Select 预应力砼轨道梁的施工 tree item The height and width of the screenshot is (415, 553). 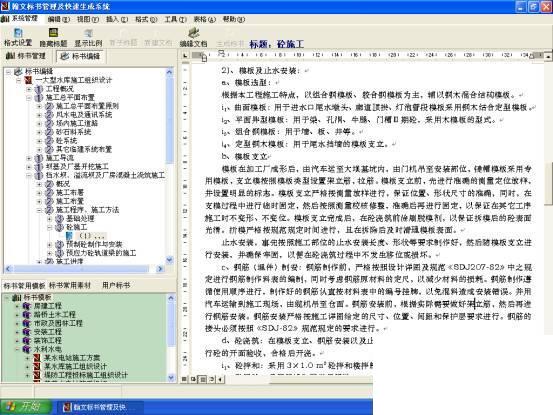click(x=101, y=253)
